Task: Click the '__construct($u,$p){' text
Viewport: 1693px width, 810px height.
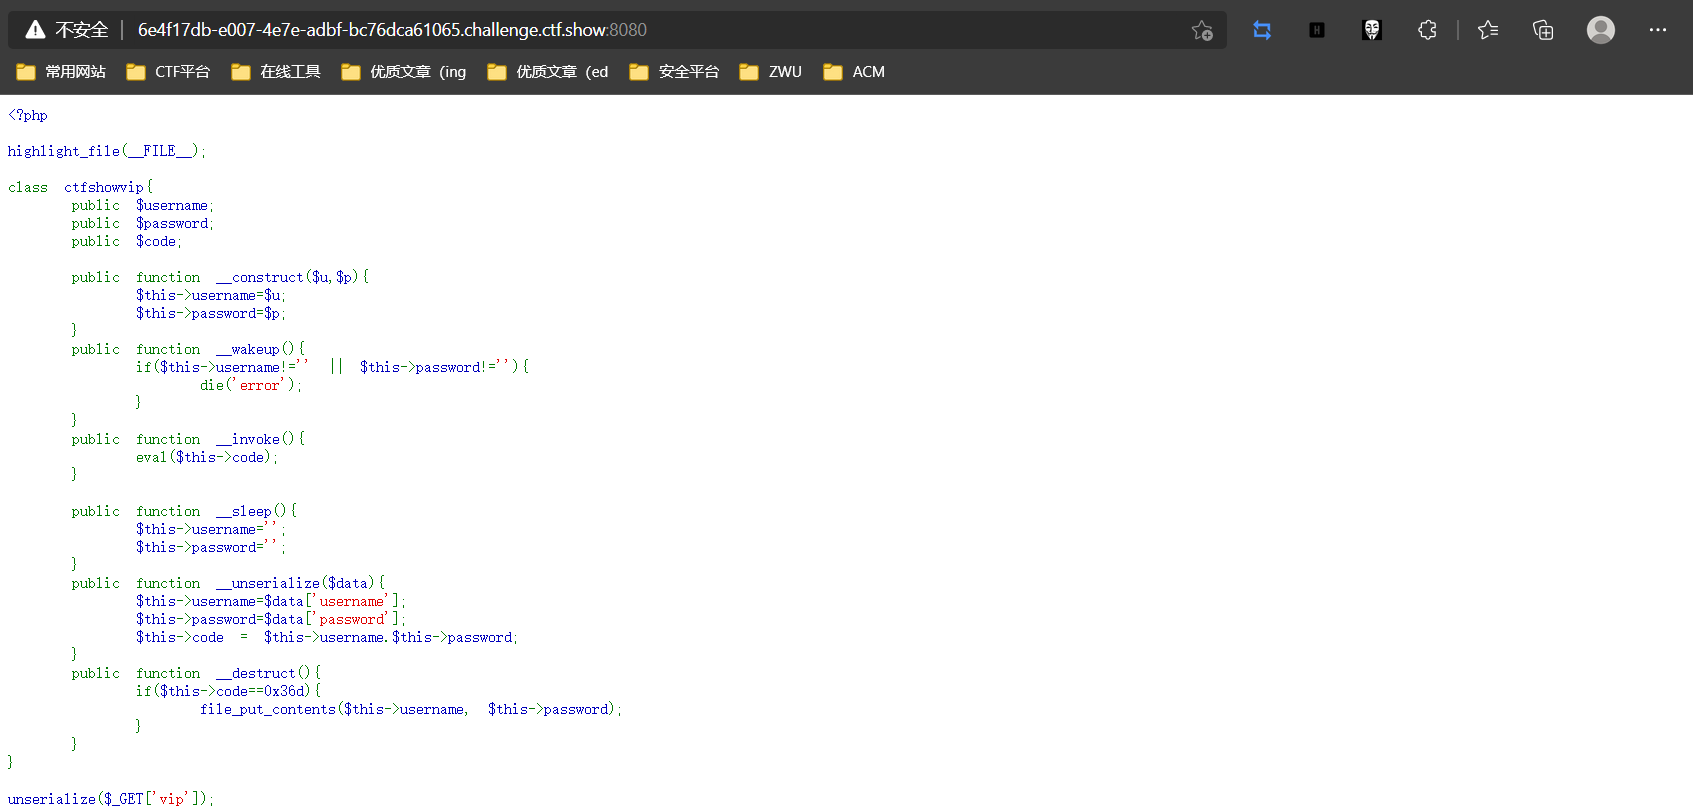Action: (x=293, y=277)
